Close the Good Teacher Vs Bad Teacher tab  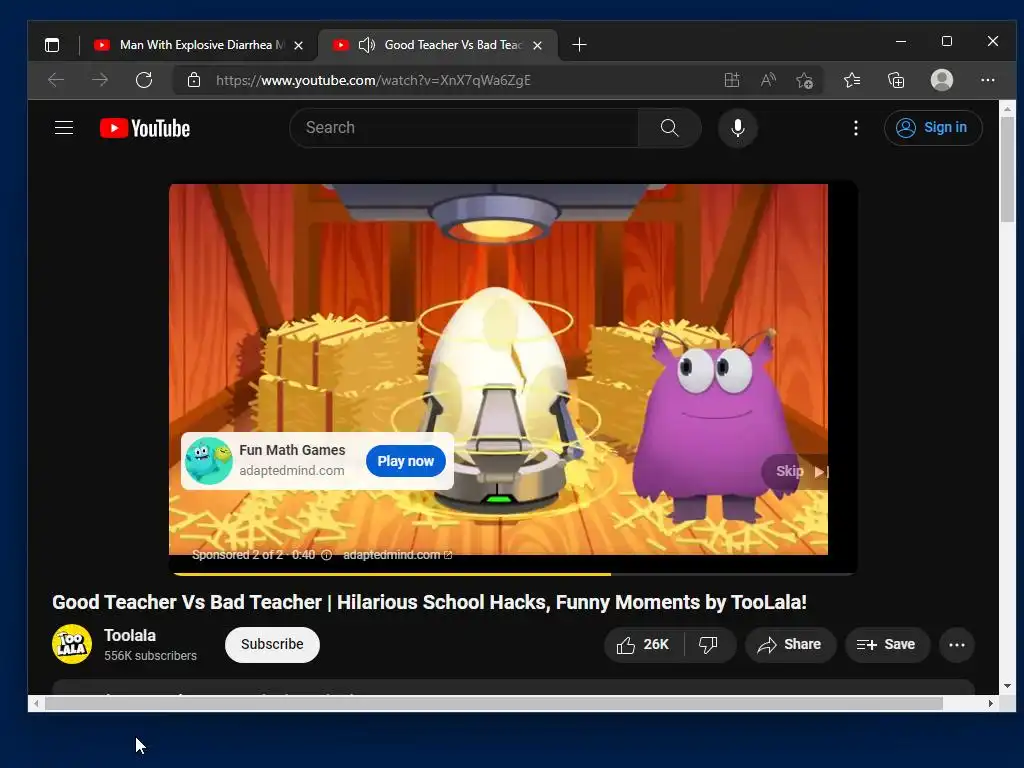click(537, 45)
